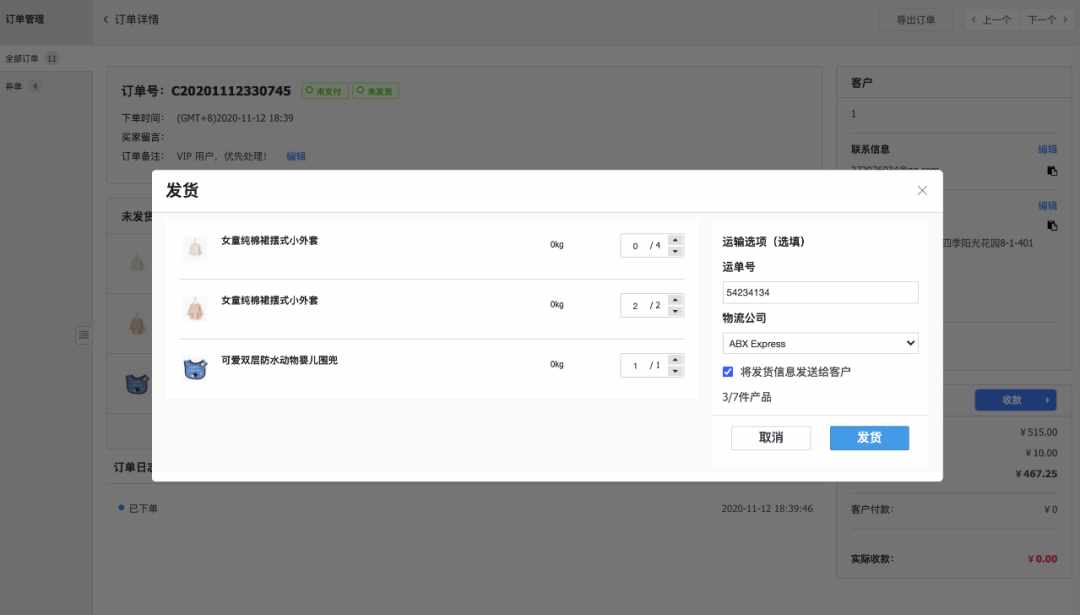Viewport: 1080px width, 615px height.
Task: Click the second pink coat product thumbnail in dialog
Action: tap(195, 308)
